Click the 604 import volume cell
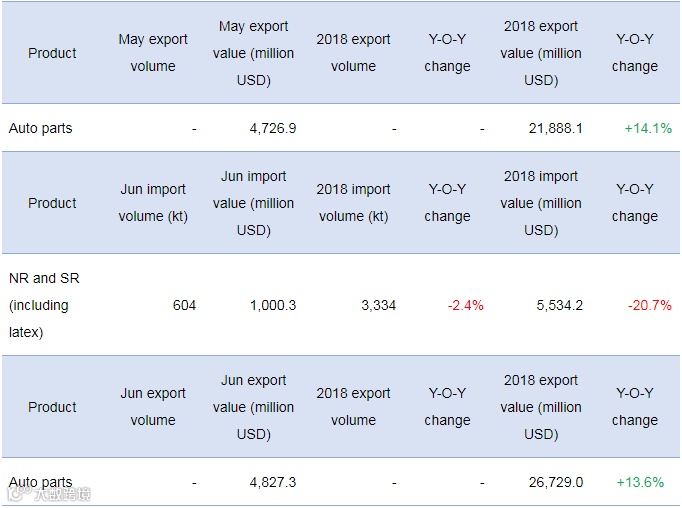The height and width of the screenshot is (508, 682). point(183,305)
